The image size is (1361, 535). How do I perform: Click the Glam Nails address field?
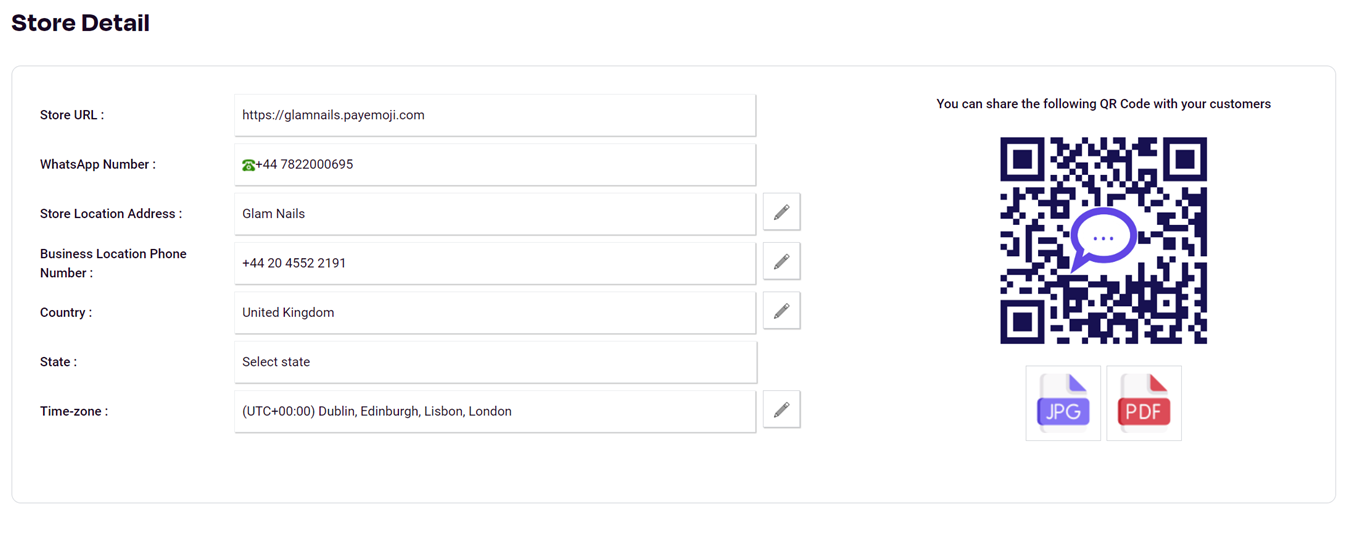coord(495,214)
